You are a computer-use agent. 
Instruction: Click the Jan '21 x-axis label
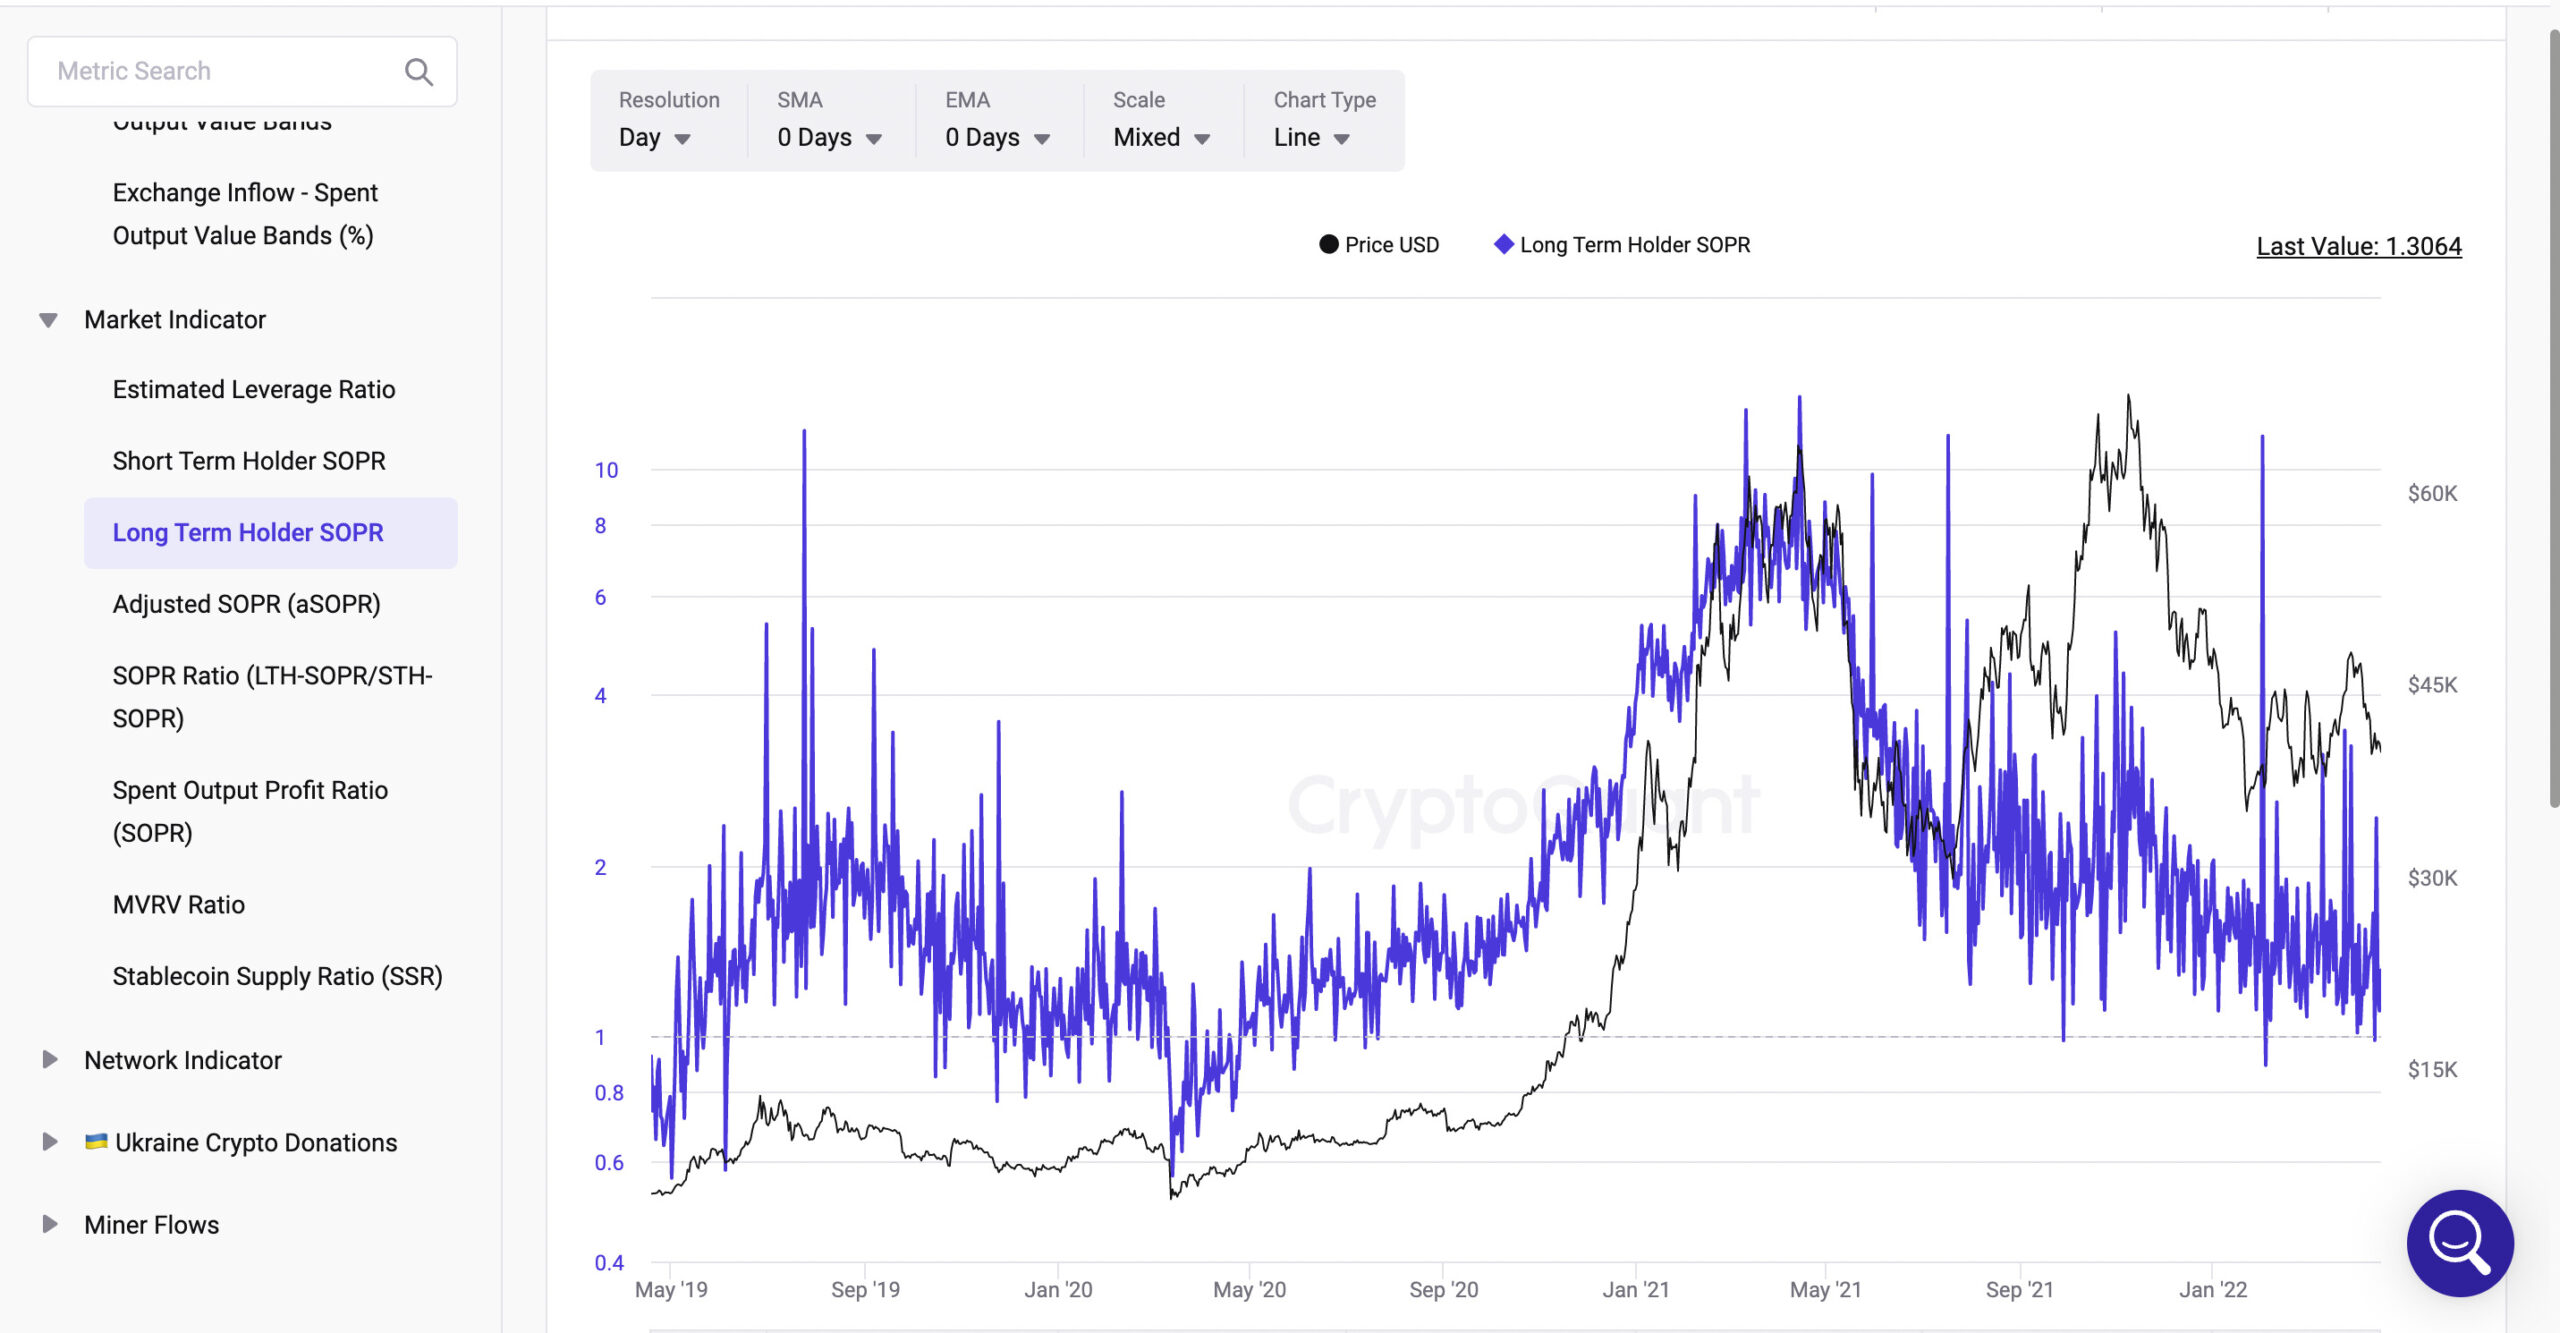pos(1636,1290)
